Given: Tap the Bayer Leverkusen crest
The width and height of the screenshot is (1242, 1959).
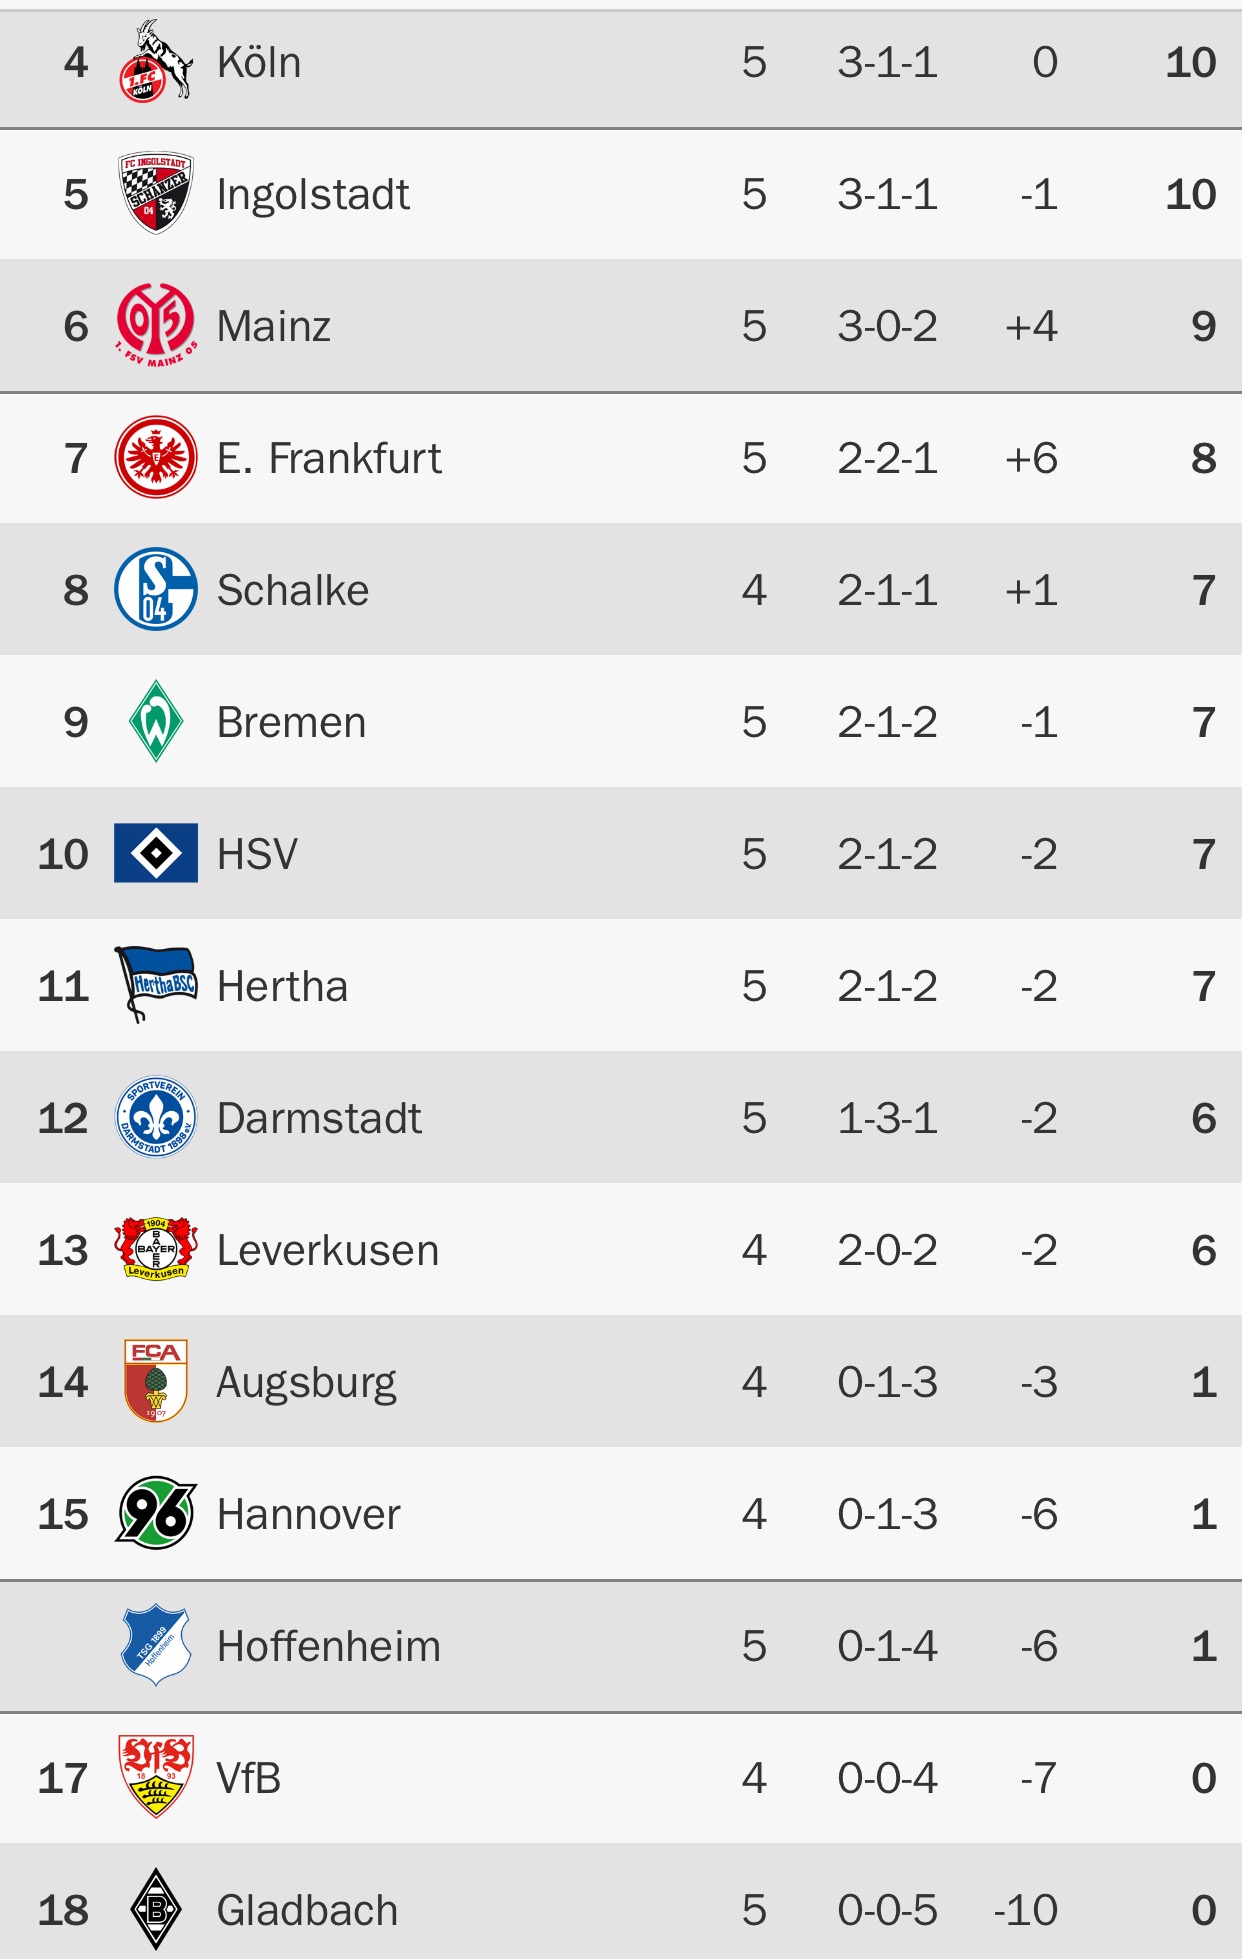Looking at the screenshot, I should [x=156, y=1249].
